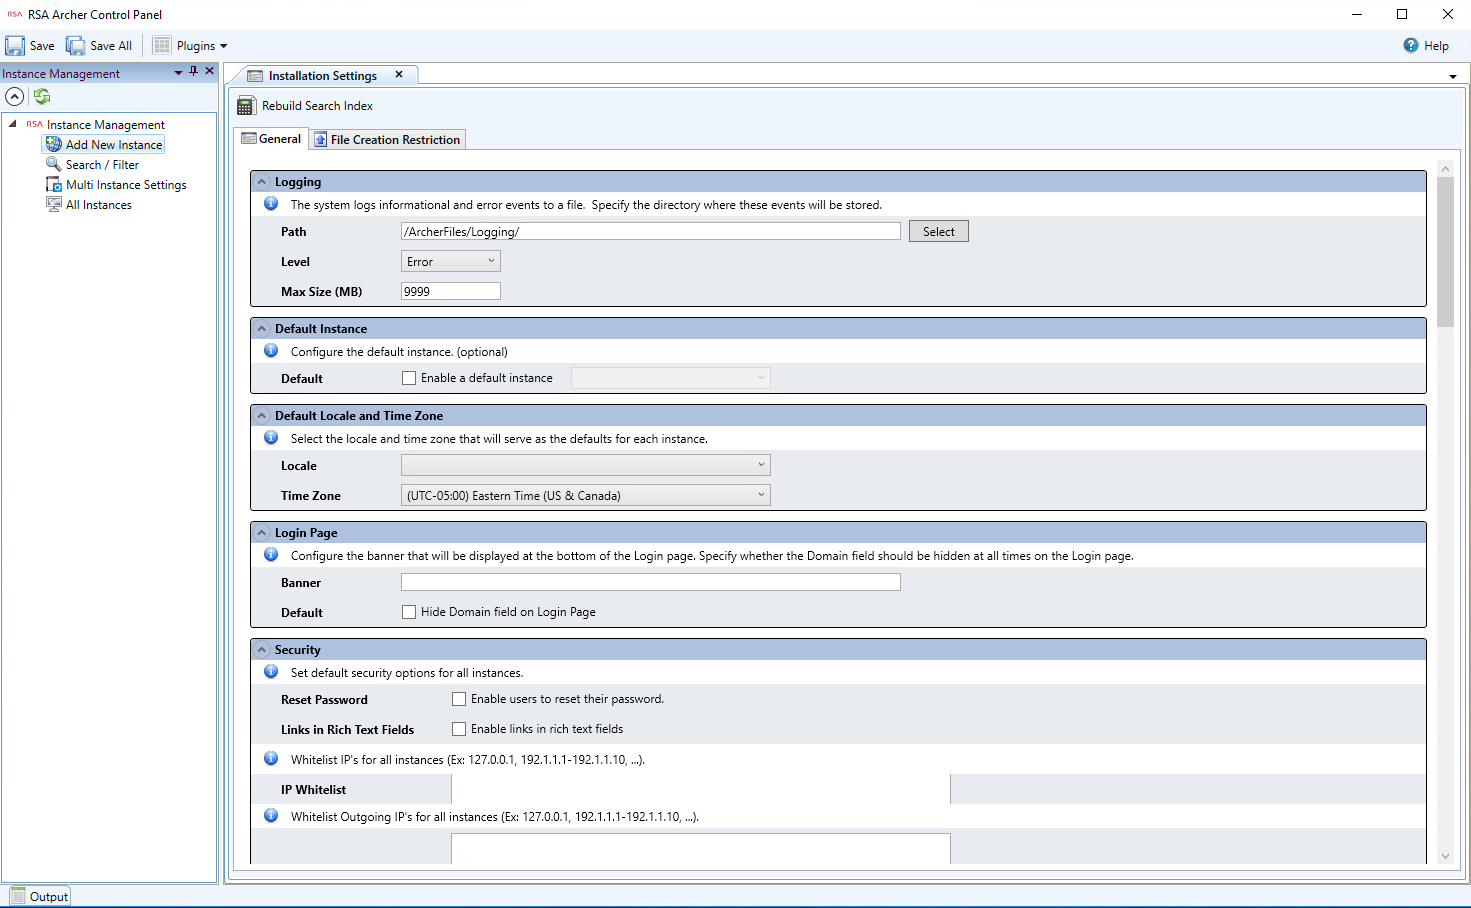Viewport: 1471px width, 908px height.
Task: Switch to the General tab
Action: coord(271,139)
